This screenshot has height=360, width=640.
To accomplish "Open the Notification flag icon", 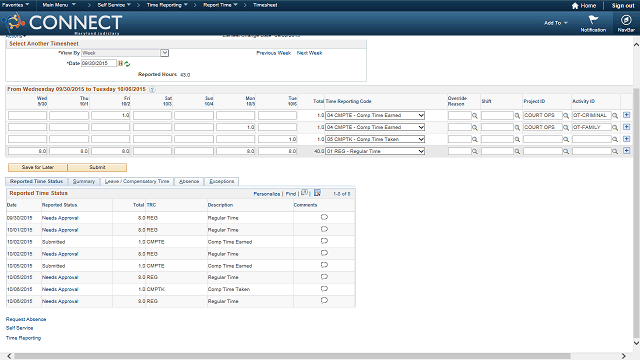I will pyautogui.click(x=593, y=20).
